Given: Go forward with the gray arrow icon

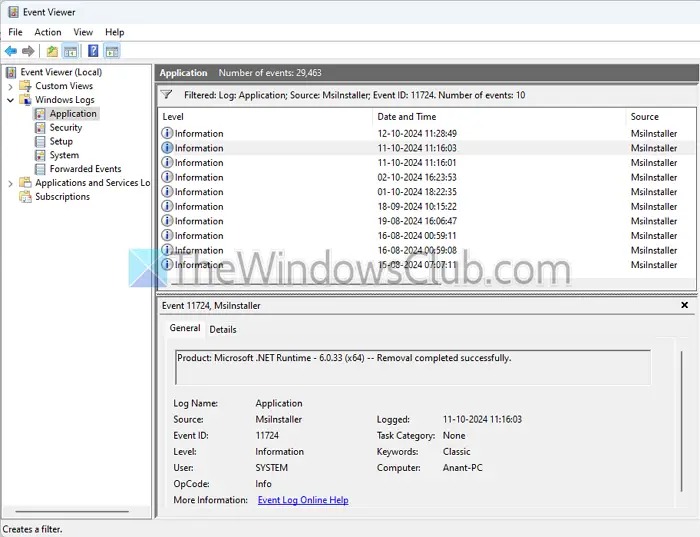Looking at the screenshot, I should click(x=28, y=51).
